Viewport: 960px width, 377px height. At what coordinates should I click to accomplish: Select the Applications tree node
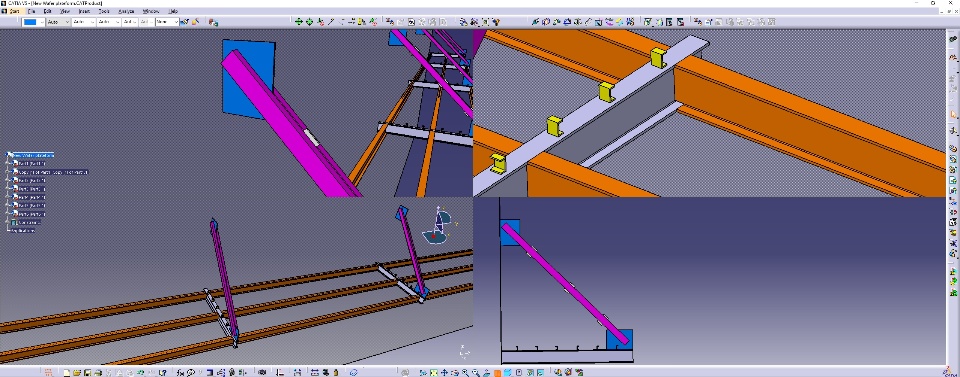(23, 231)
